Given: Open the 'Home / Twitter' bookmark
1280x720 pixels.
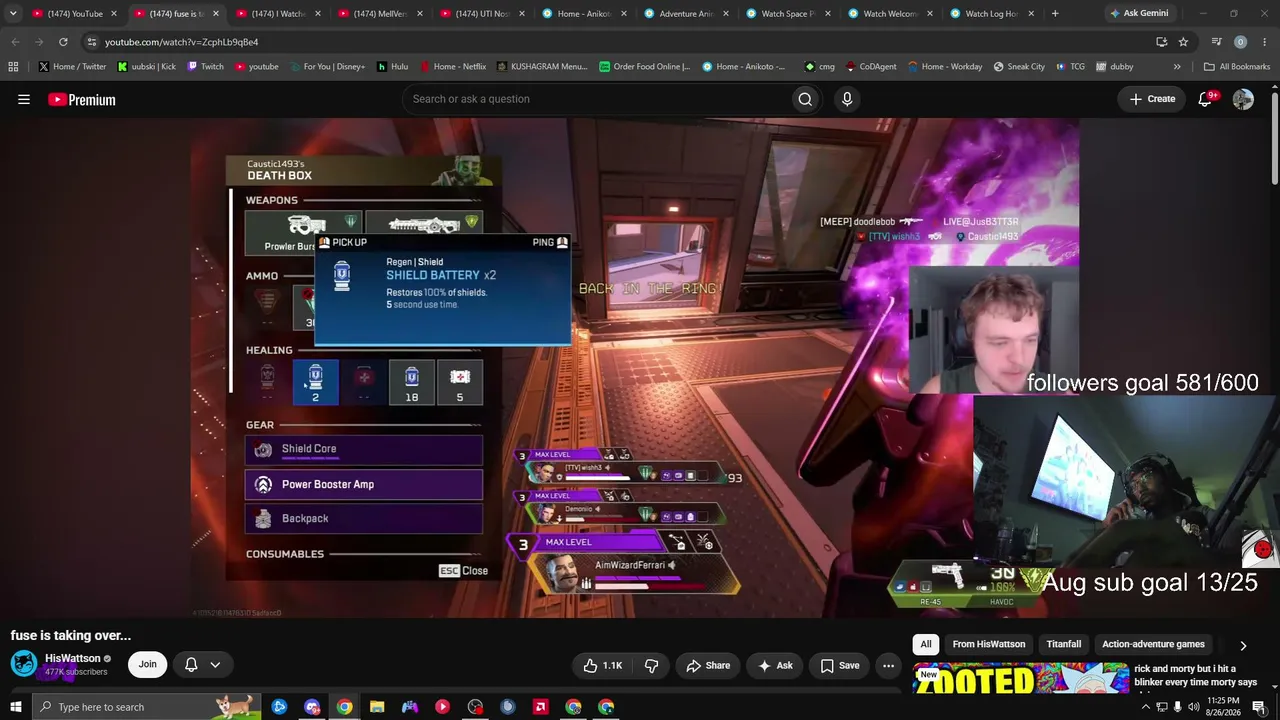Looking at the screenshot, I should click(x=72, y=67).
